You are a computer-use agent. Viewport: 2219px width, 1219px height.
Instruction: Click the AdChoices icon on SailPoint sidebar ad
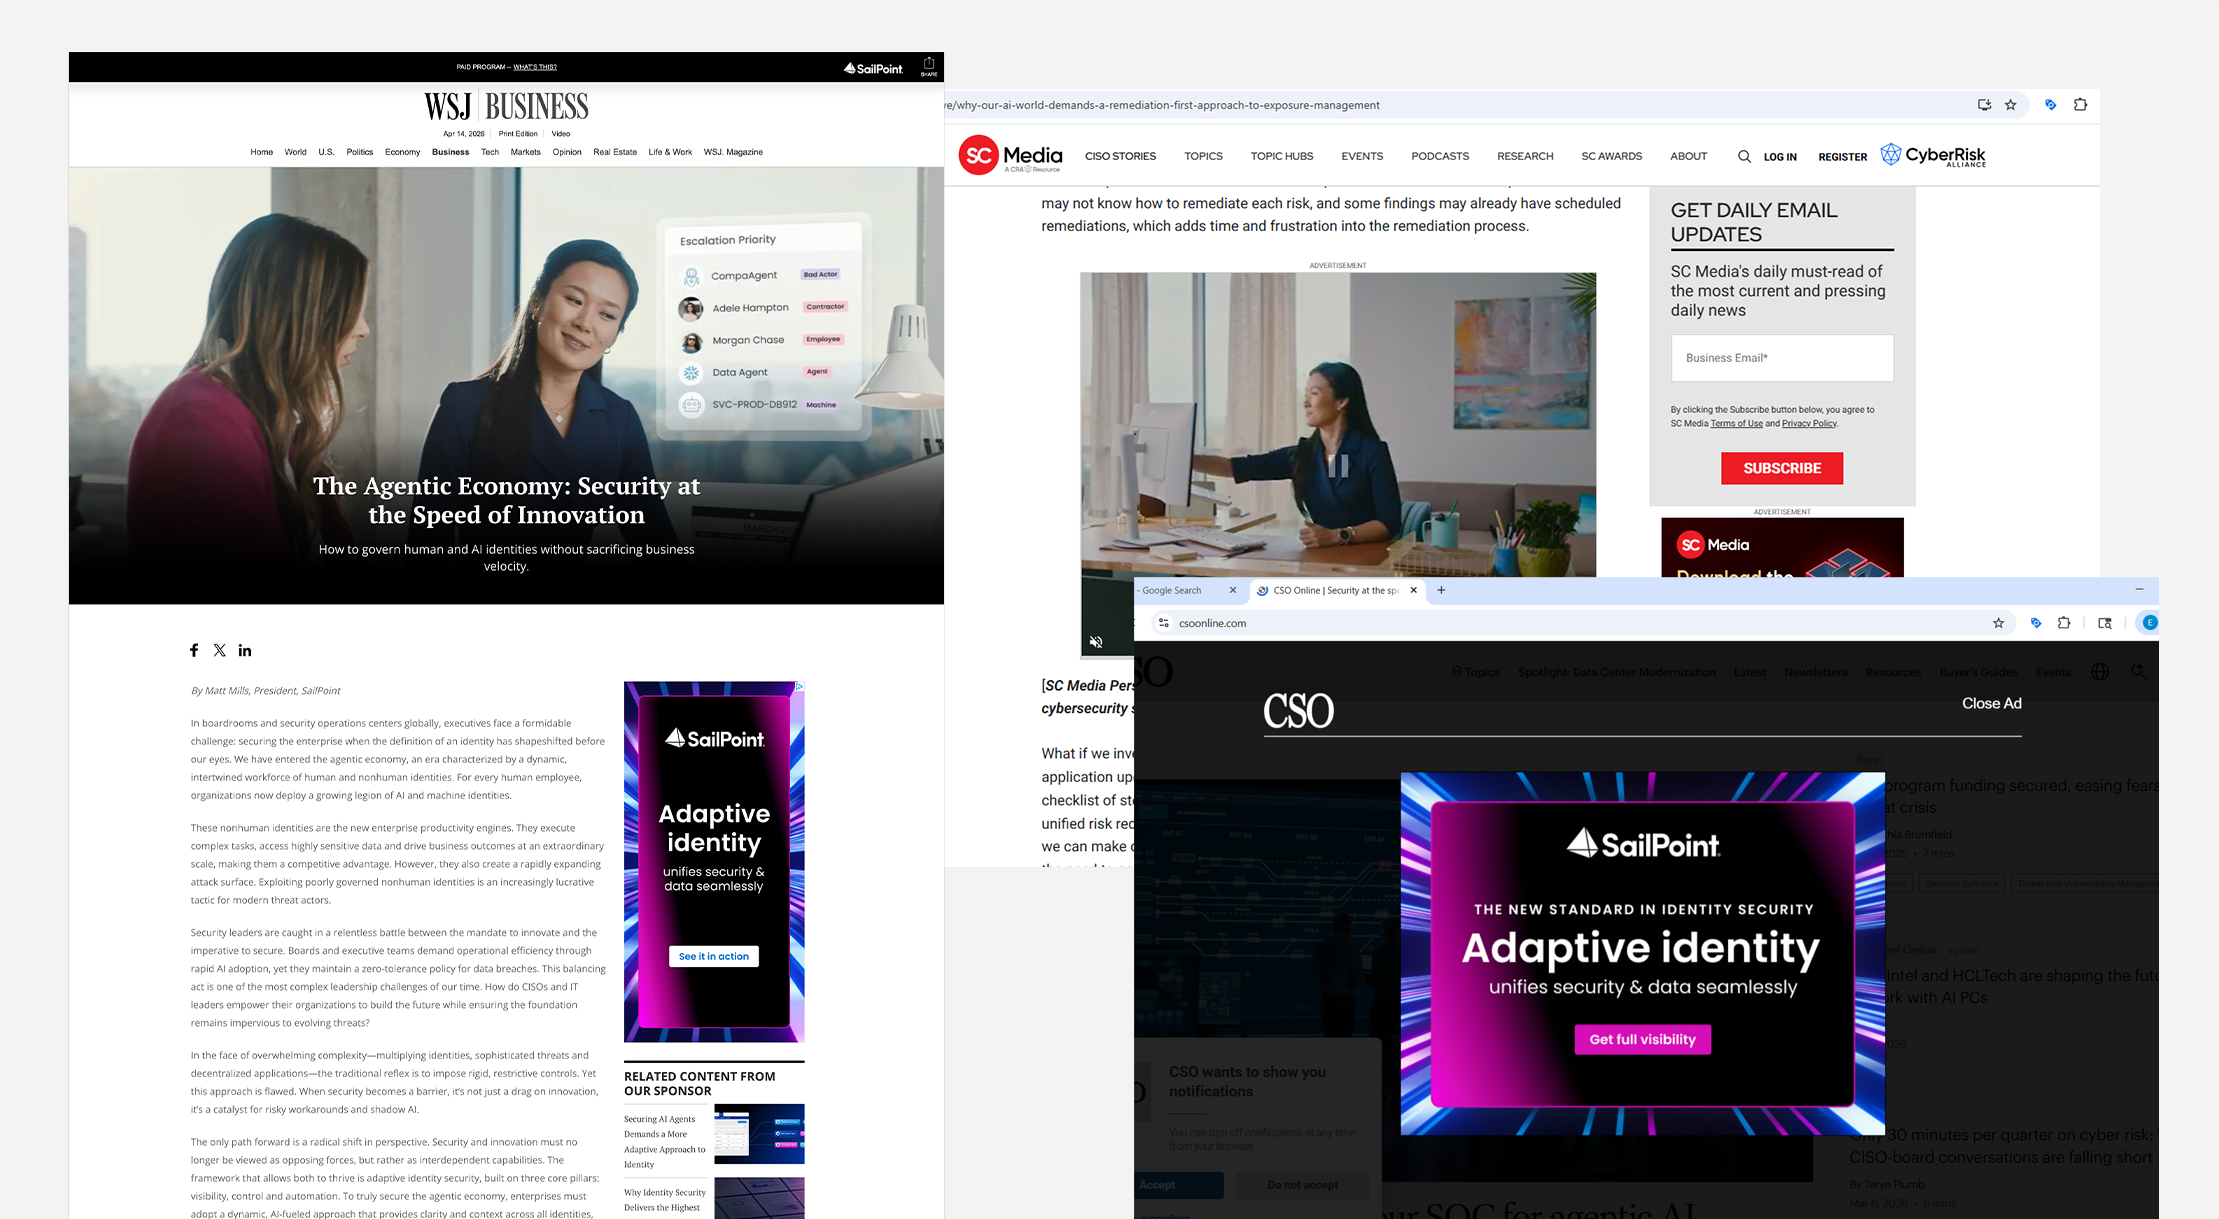(799, 687)
